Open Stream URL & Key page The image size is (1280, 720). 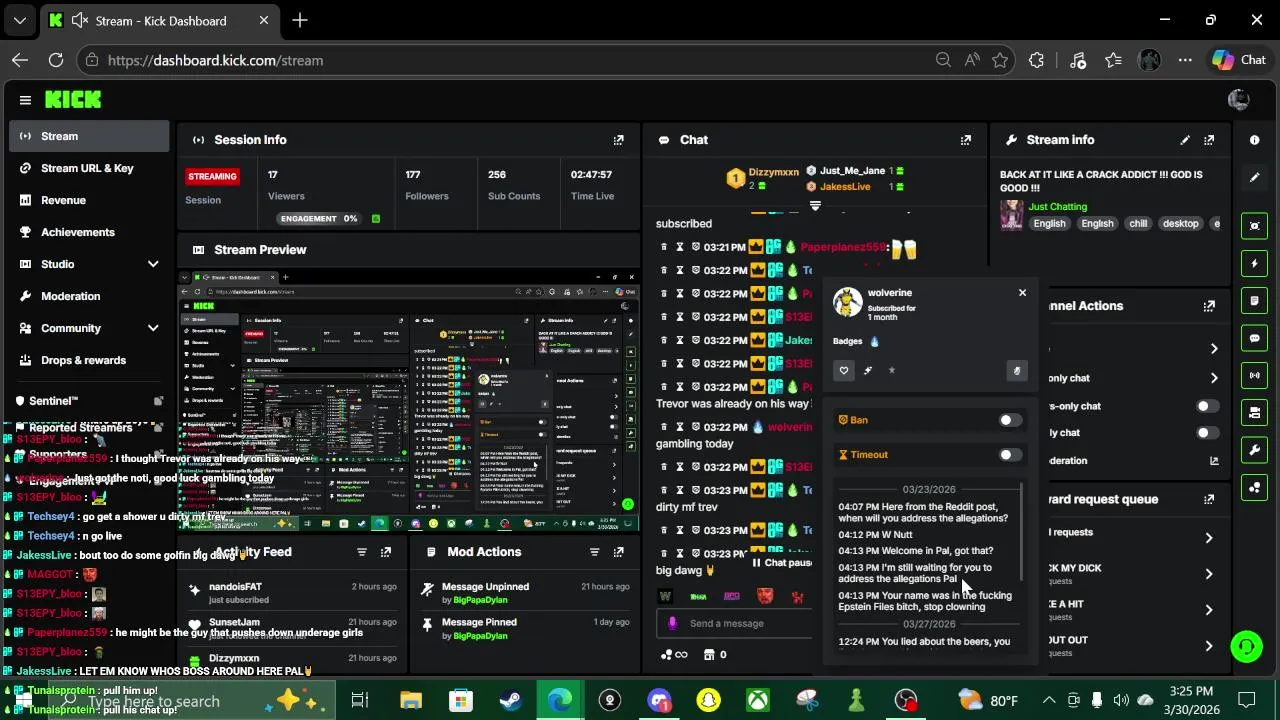(x=89, y=168)
